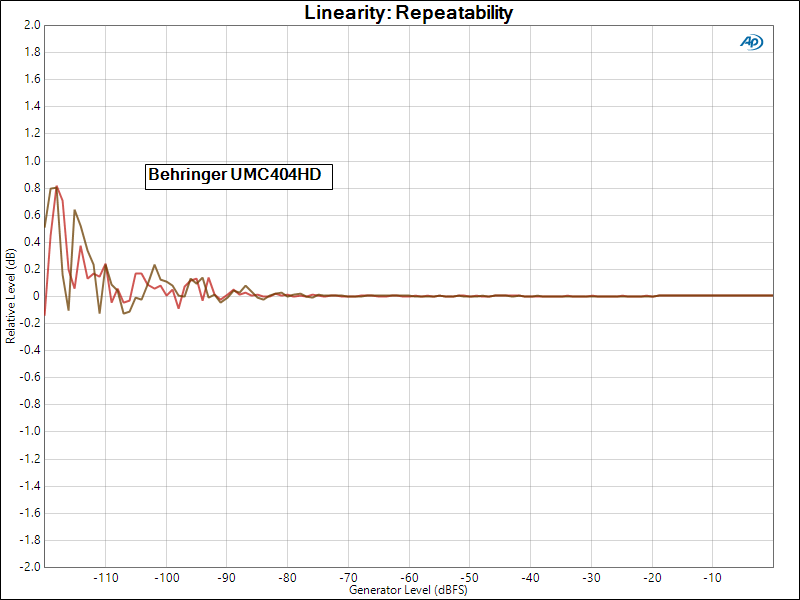Click the -1.4 y-axis tick label
This screenshot has height=600, width=800.
(30, 486)
